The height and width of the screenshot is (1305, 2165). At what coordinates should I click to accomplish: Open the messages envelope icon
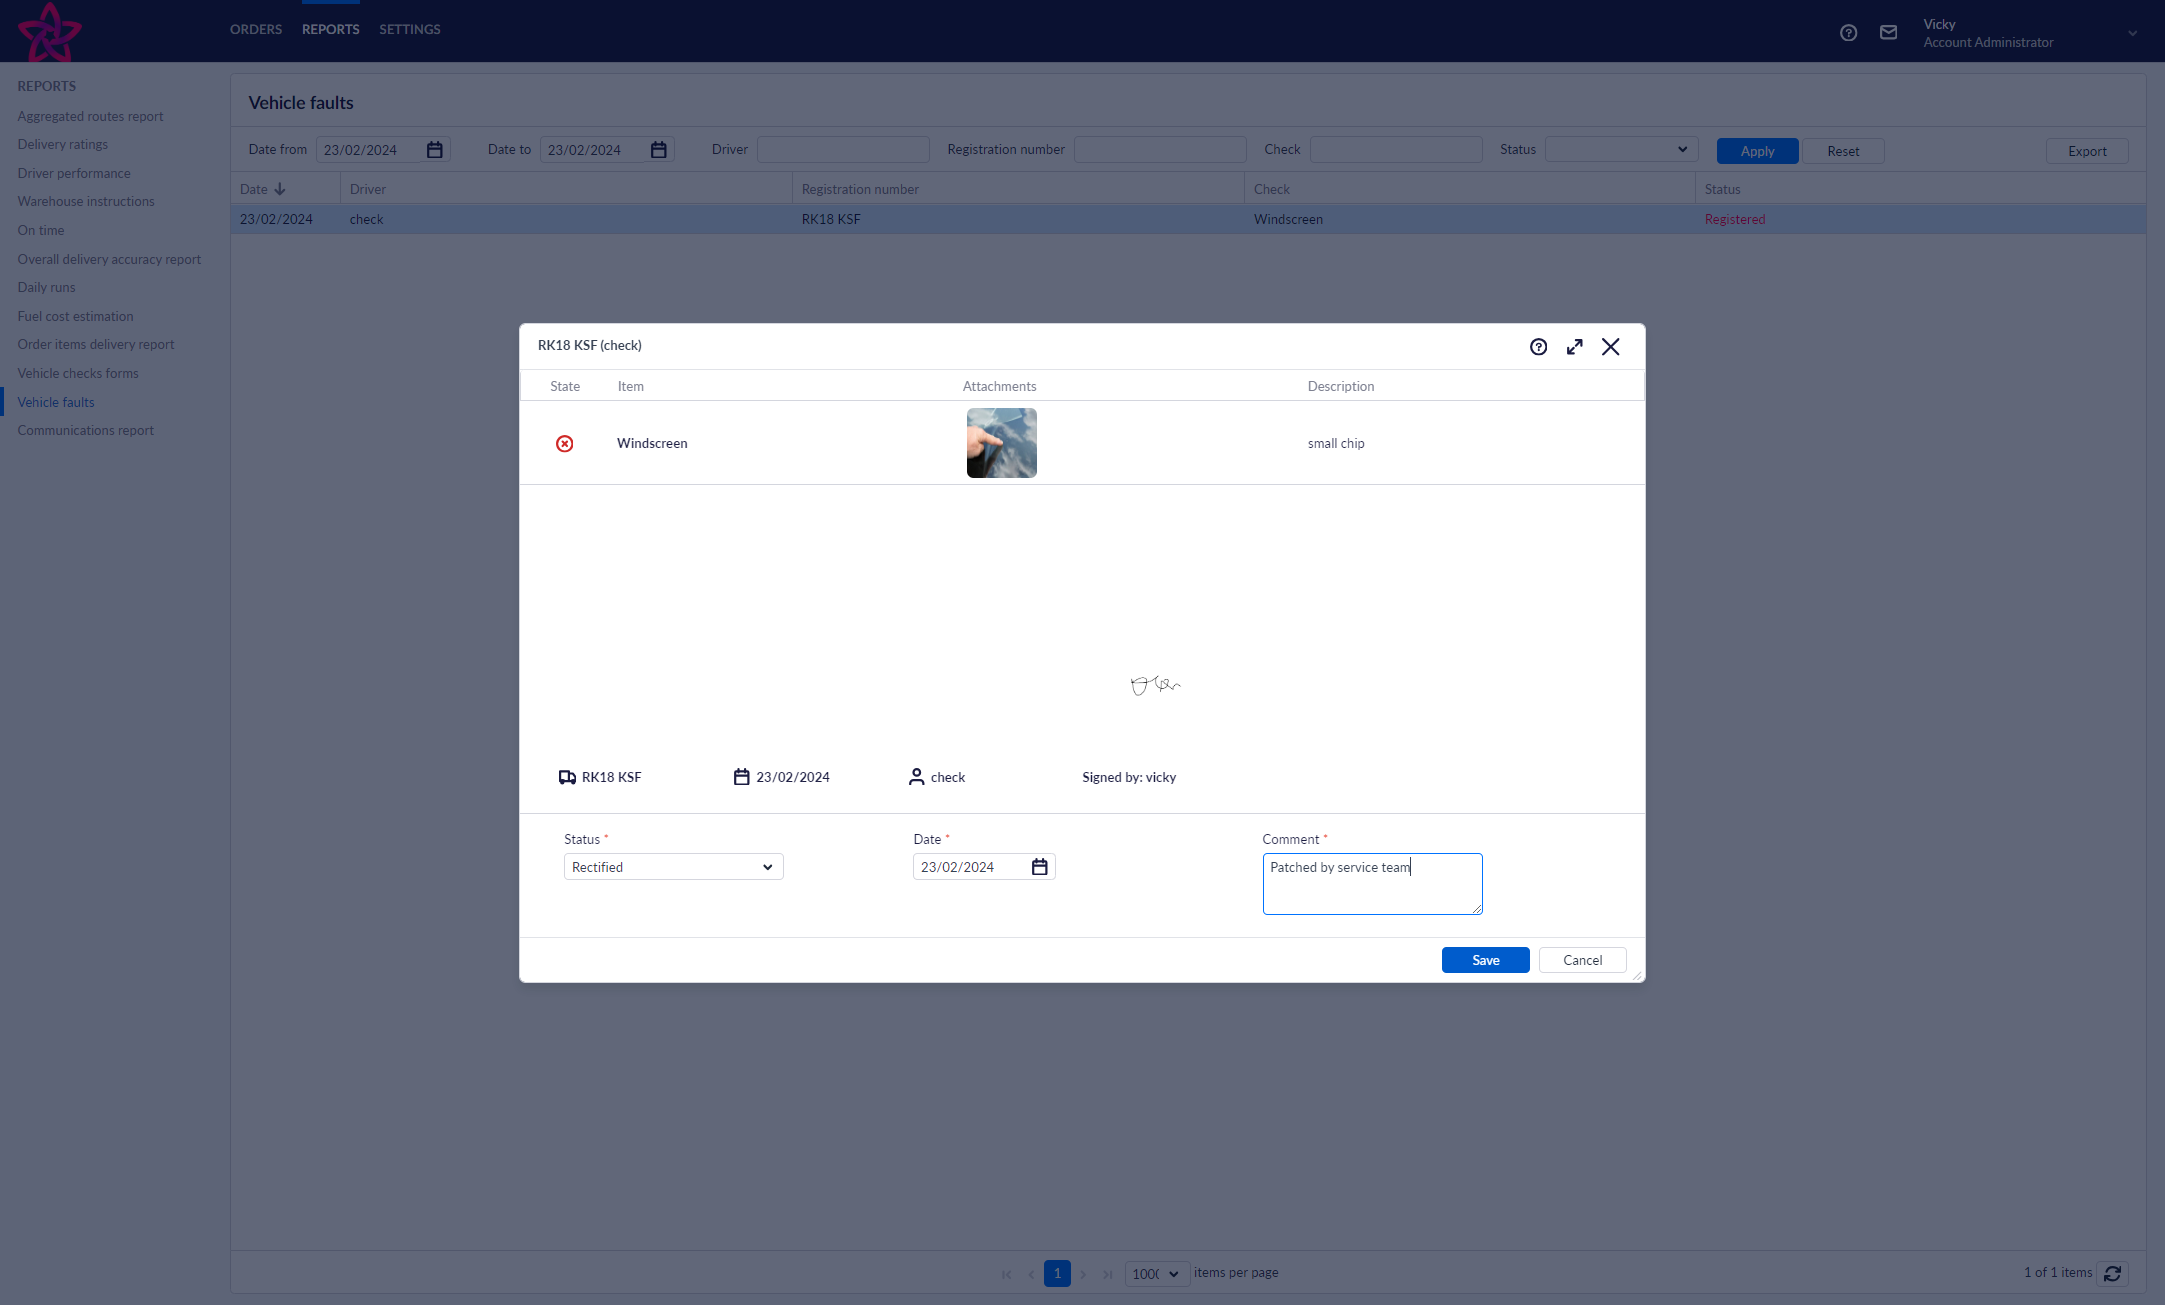[x=1888, y=33]
